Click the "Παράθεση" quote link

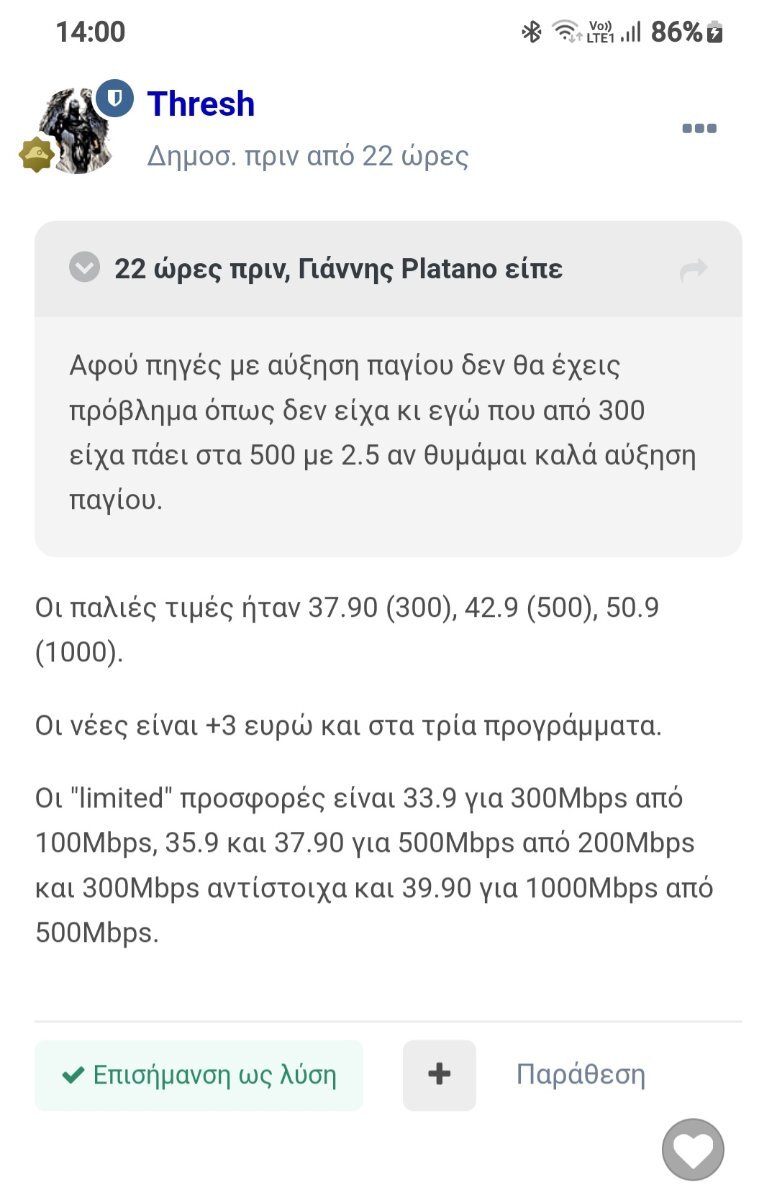(x=580, y=1075)
